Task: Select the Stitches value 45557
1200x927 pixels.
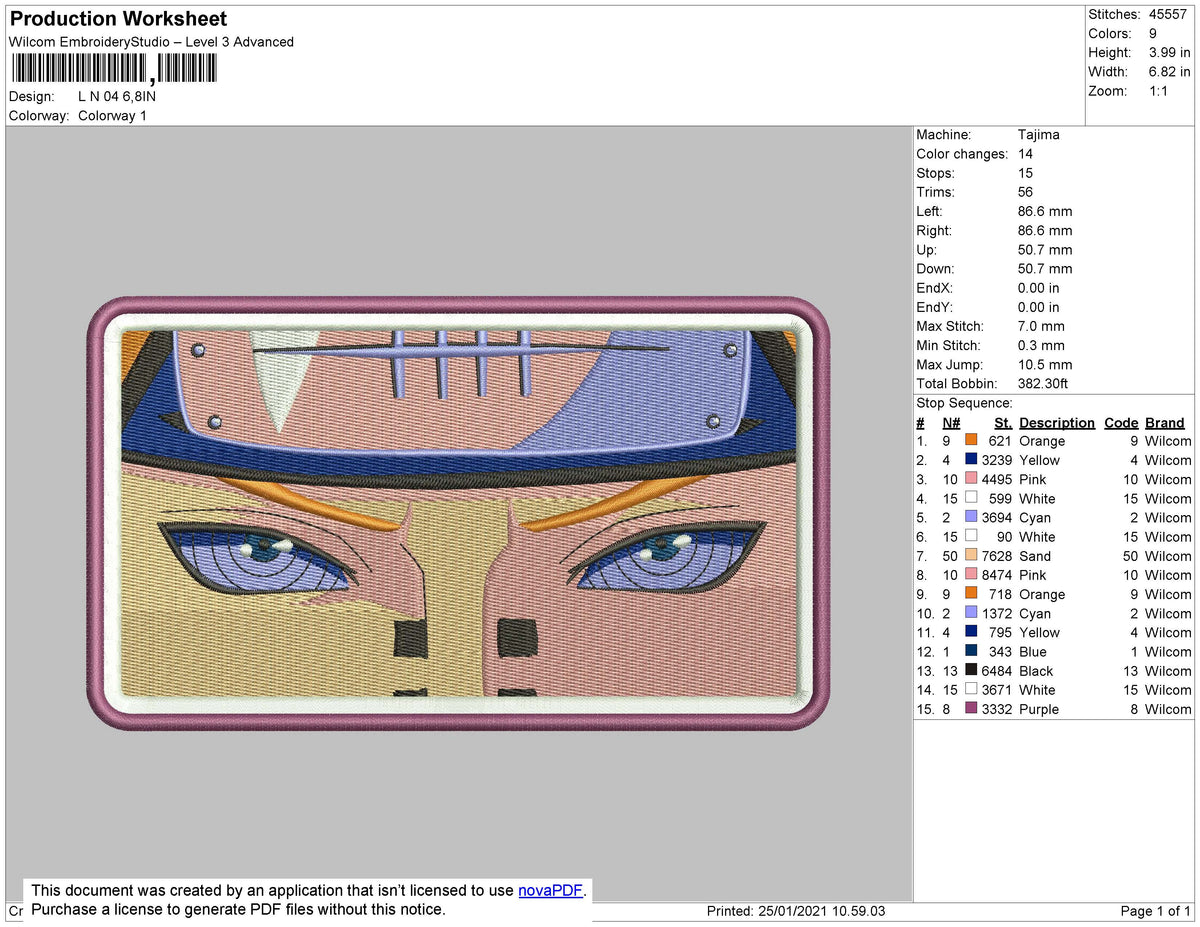Action: [x=1169, y=15]
